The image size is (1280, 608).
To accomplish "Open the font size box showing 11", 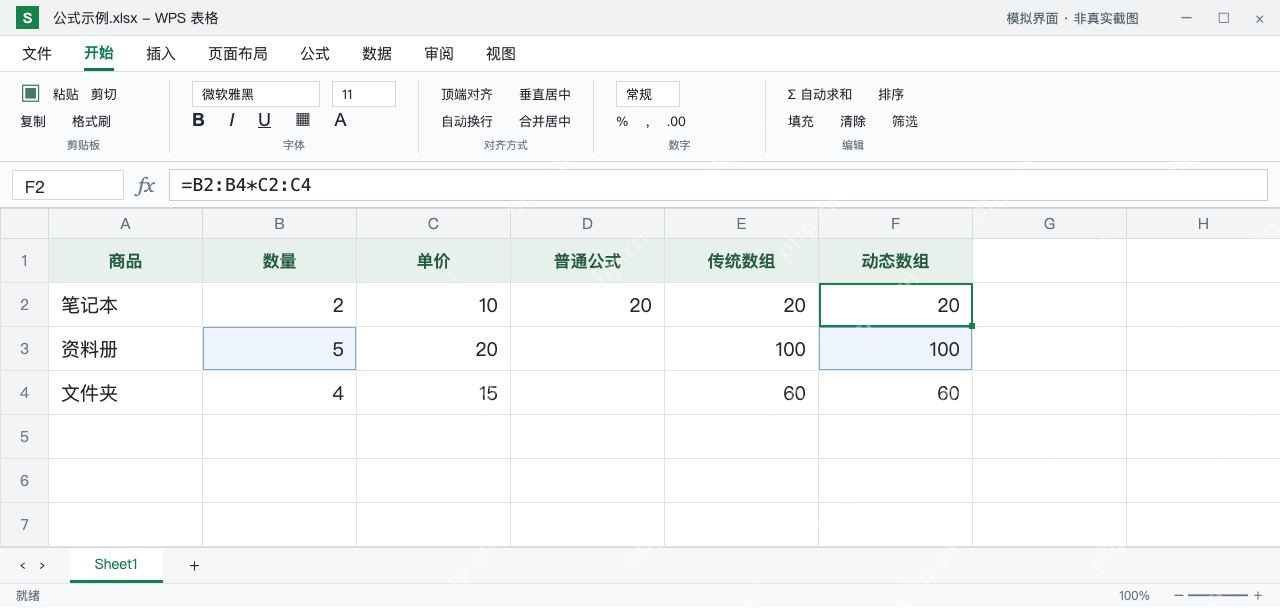I will pyautogui.click(x=364, y=94).
